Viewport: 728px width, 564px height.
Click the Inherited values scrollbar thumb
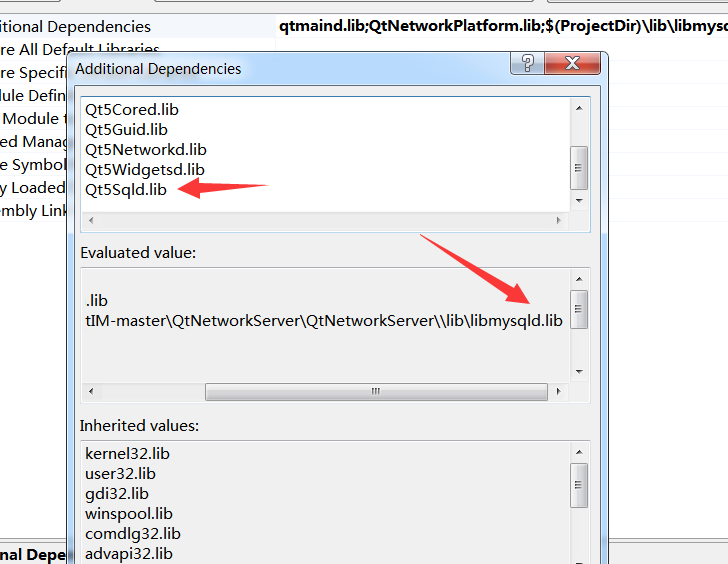click(x=579, y=486)
